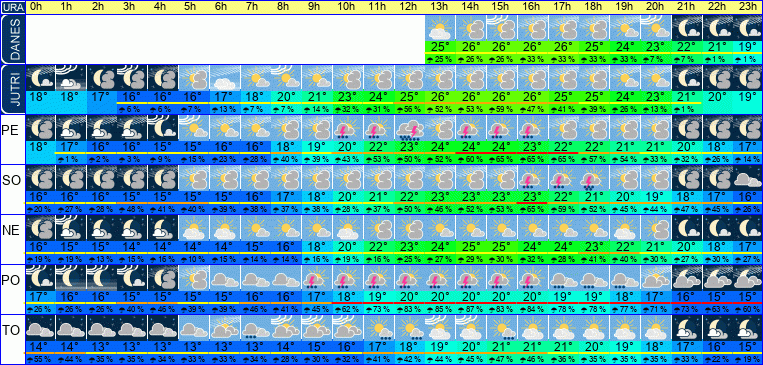Click the PE 12h heavy rain thunderstorm icon
The height and width of the screenshot is (365, 763).
410,128
